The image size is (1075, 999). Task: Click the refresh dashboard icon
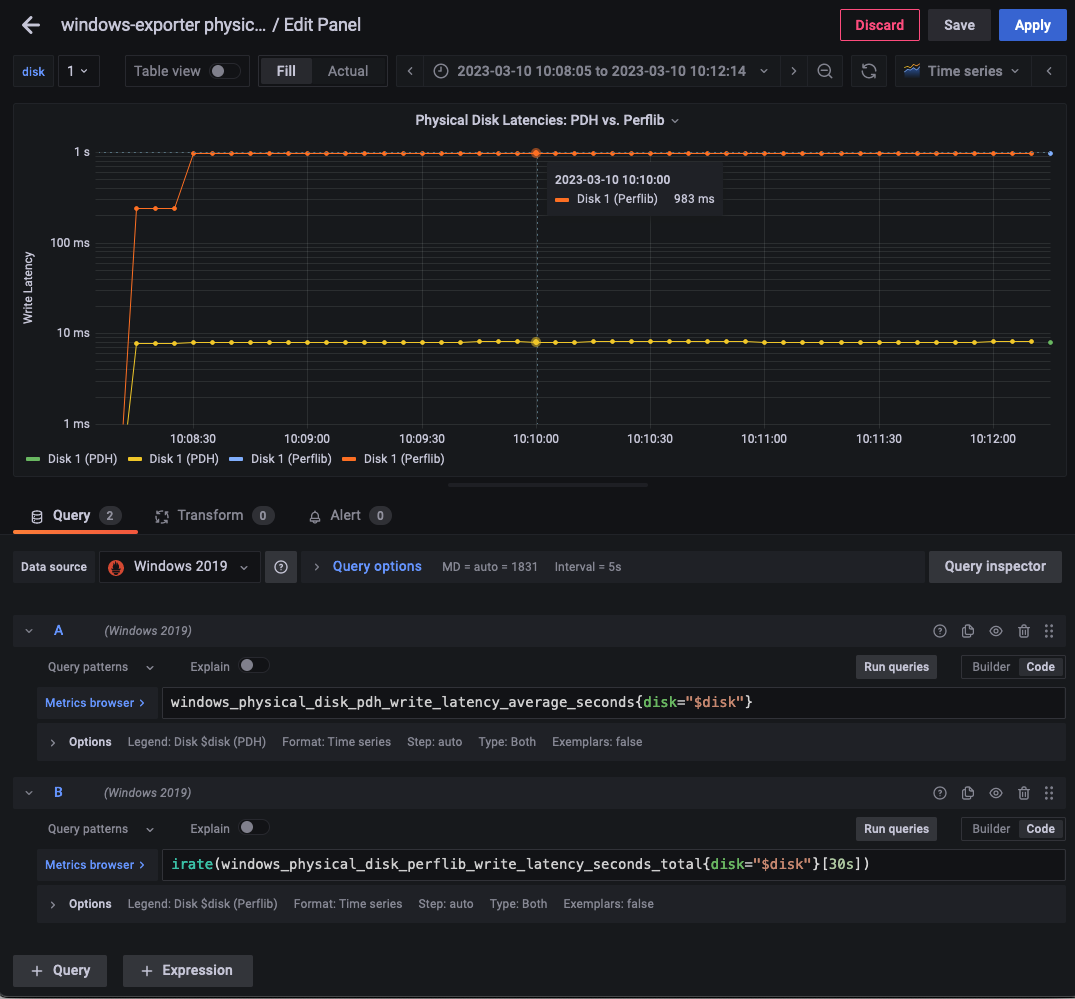[867, 71]
